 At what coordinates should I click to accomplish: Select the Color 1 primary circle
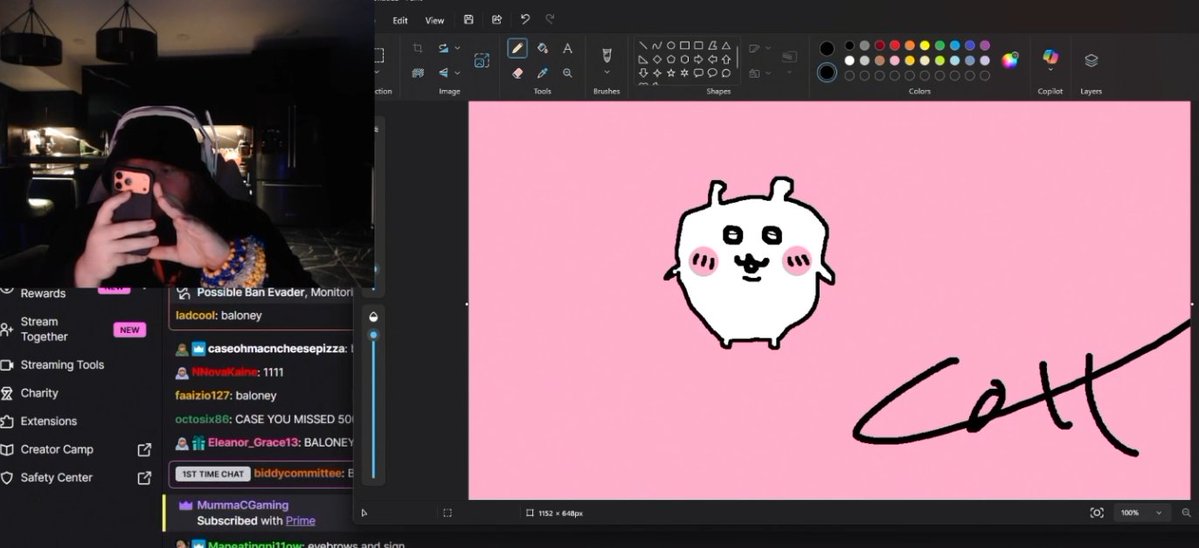coord(827,48)
